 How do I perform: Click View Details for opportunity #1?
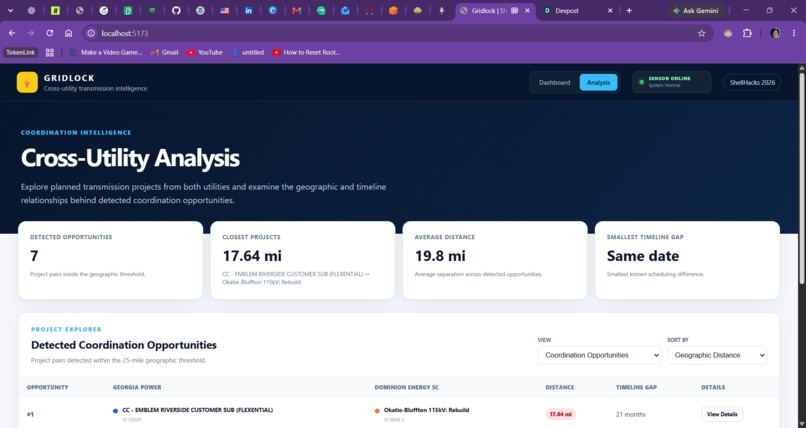pos(722,414)
